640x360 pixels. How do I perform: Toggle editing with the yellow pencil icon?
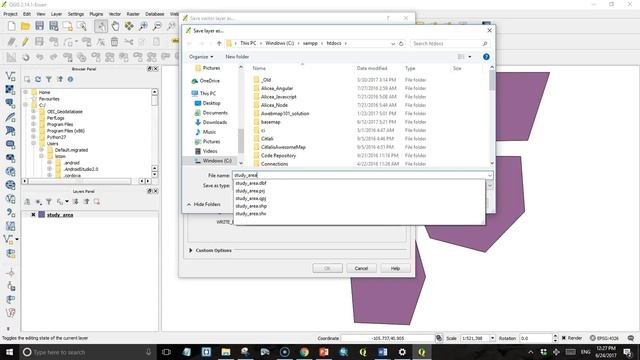[25, 42]
